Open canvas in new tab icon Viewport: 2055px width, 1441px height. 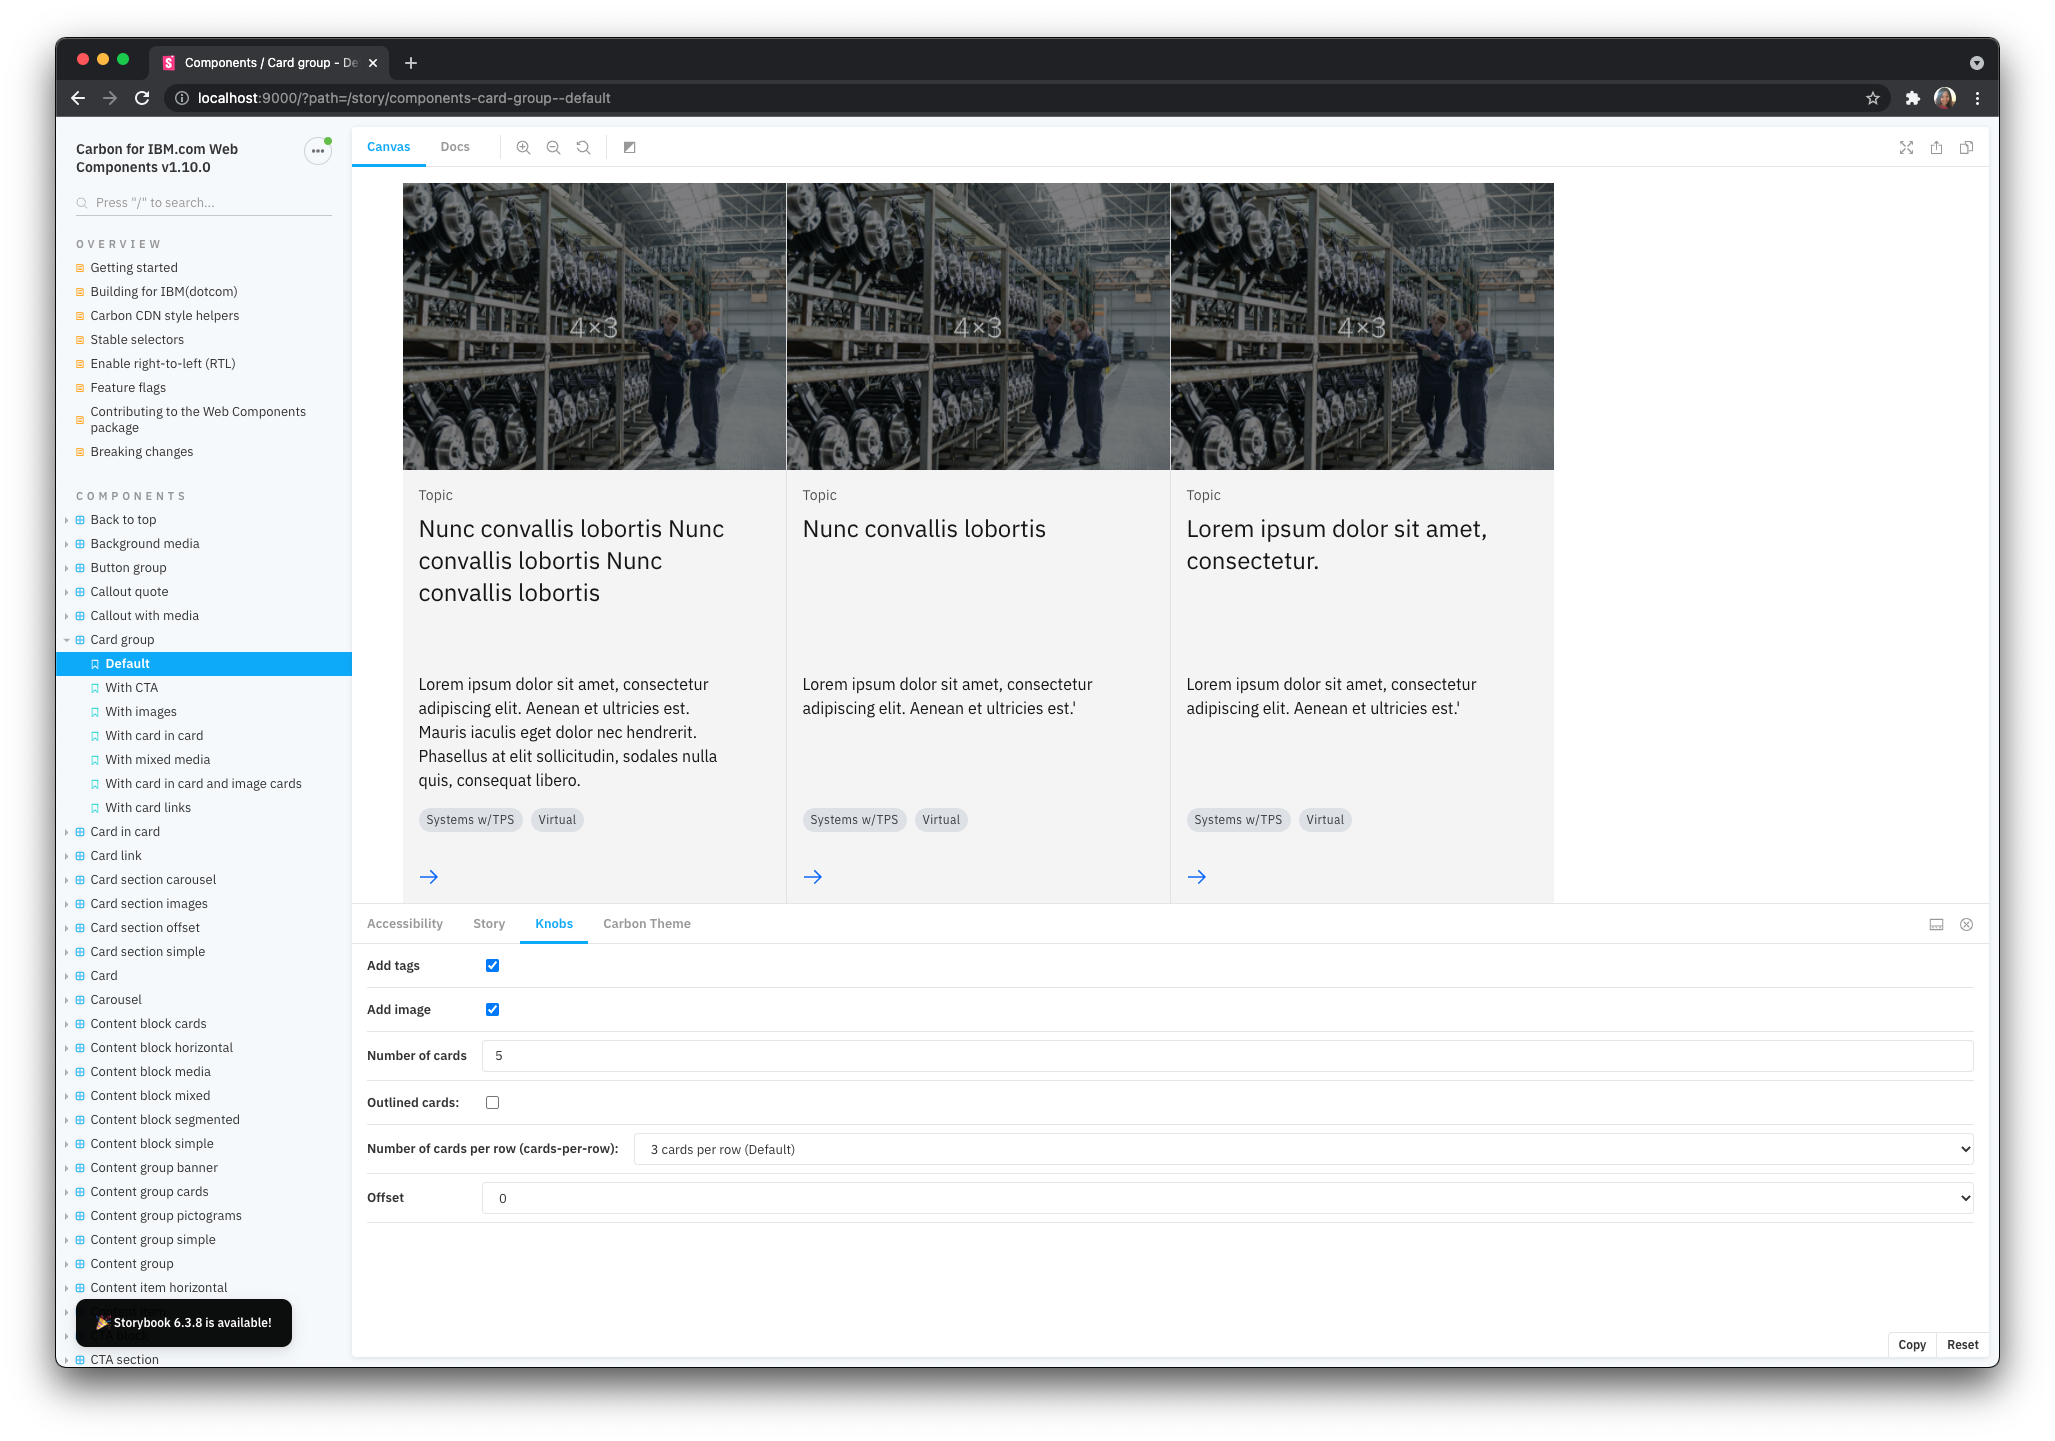[x=1936, y=147]
